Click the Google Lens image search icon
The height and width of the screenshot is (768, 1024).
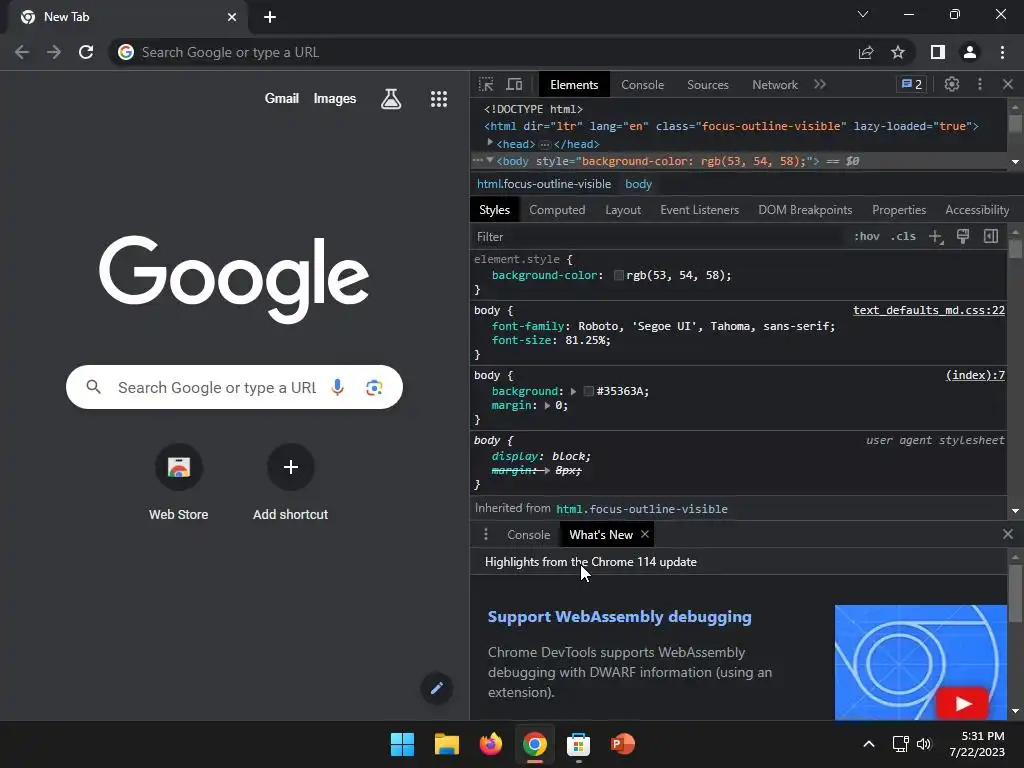pos(374,387)
